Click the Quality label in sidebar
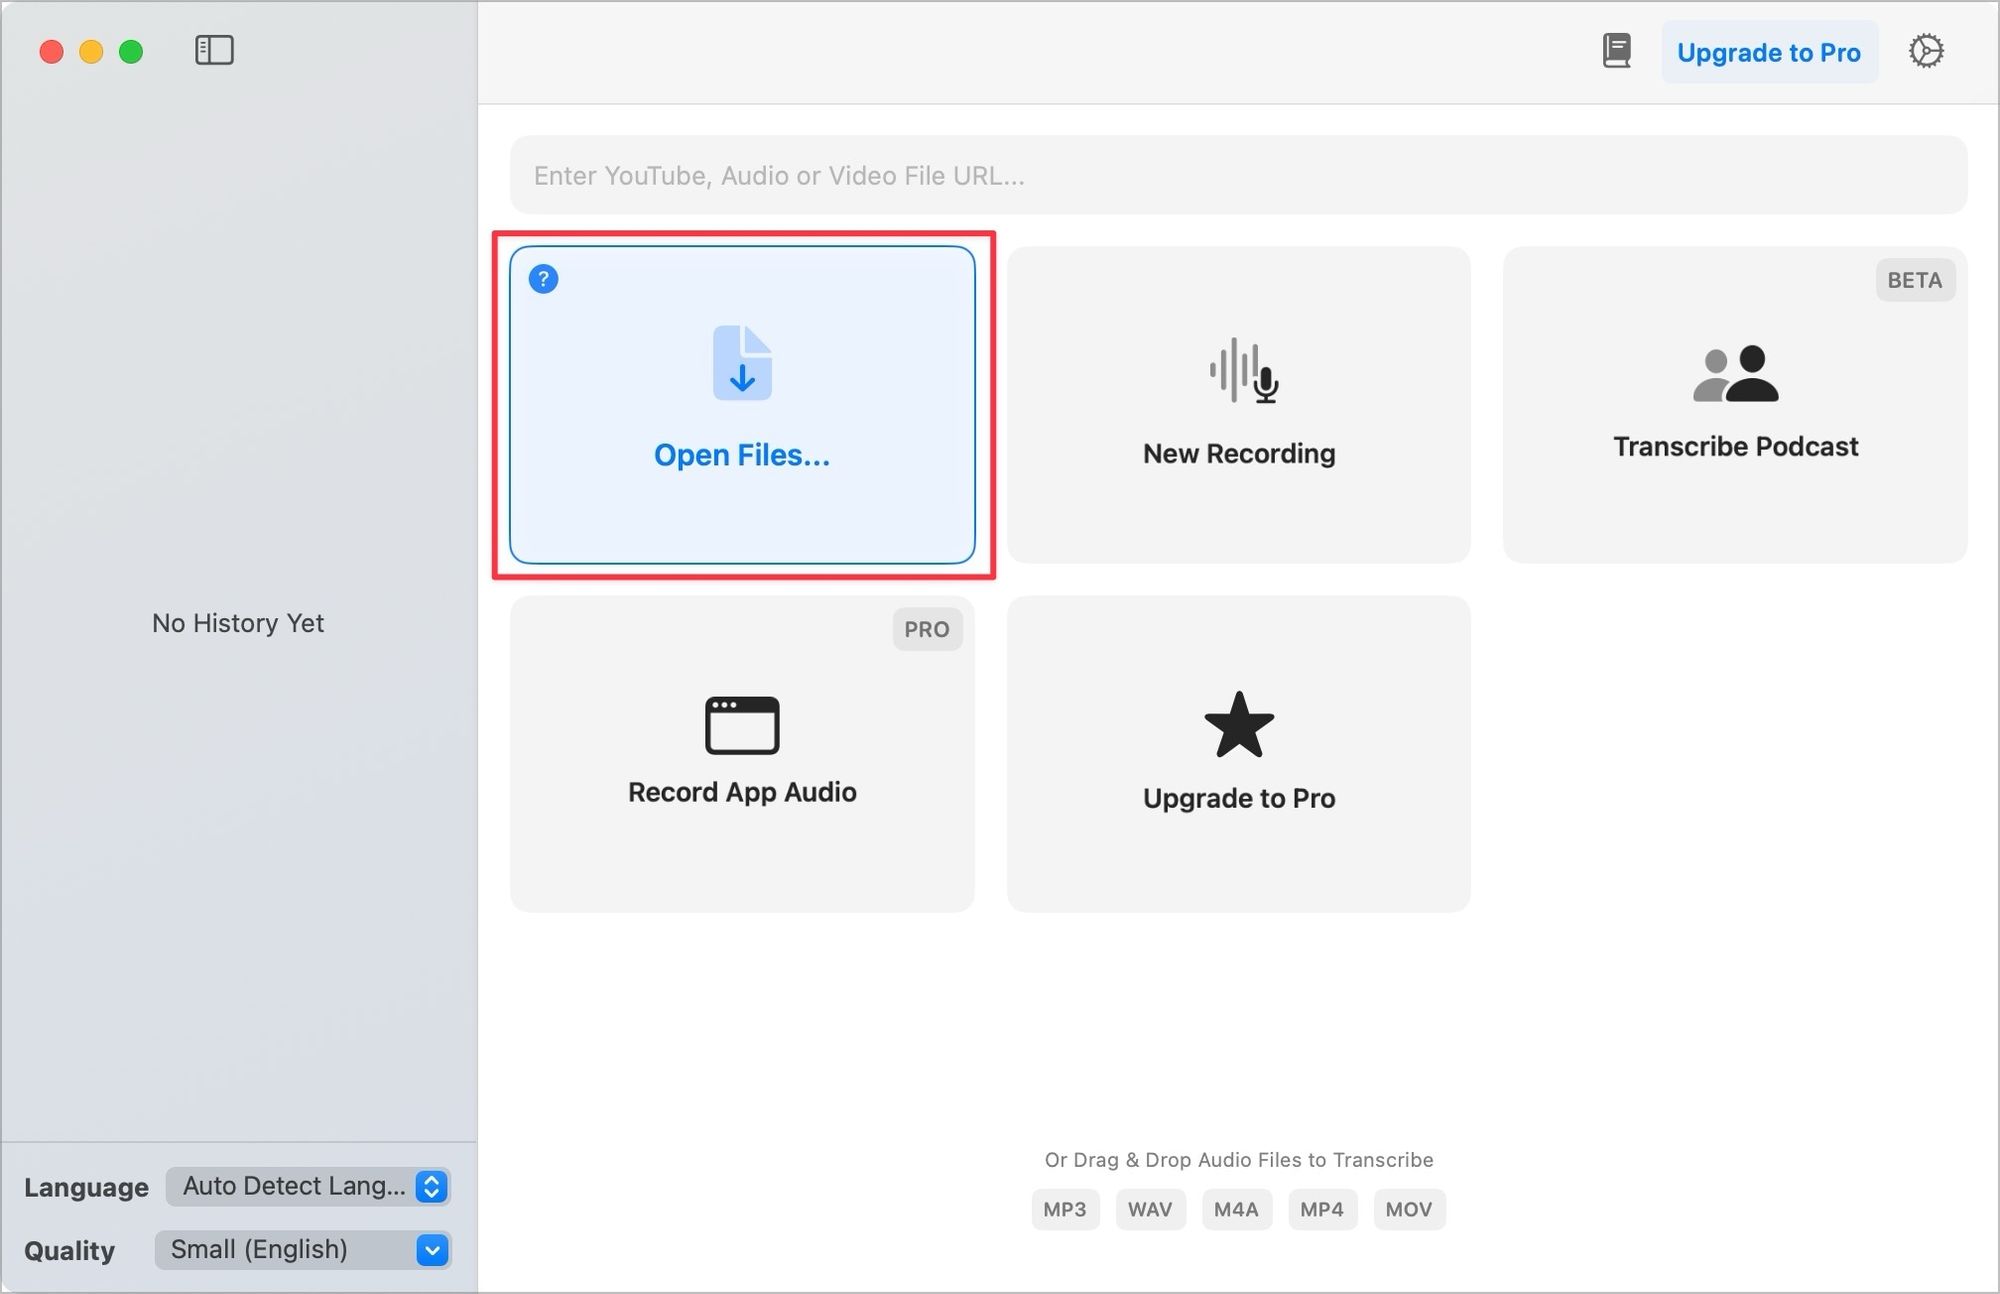 point(69,1251)
